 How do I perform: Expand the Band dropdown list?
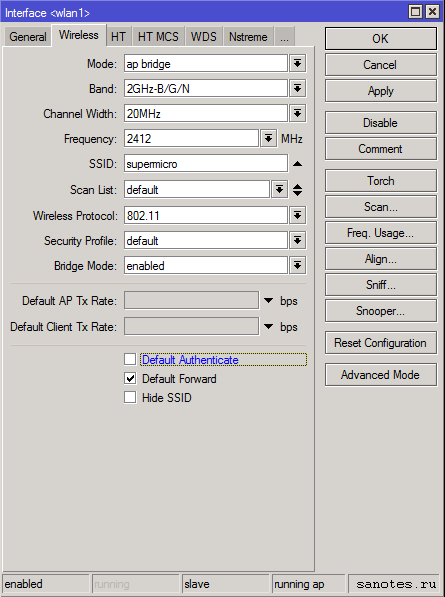[297, 89]
